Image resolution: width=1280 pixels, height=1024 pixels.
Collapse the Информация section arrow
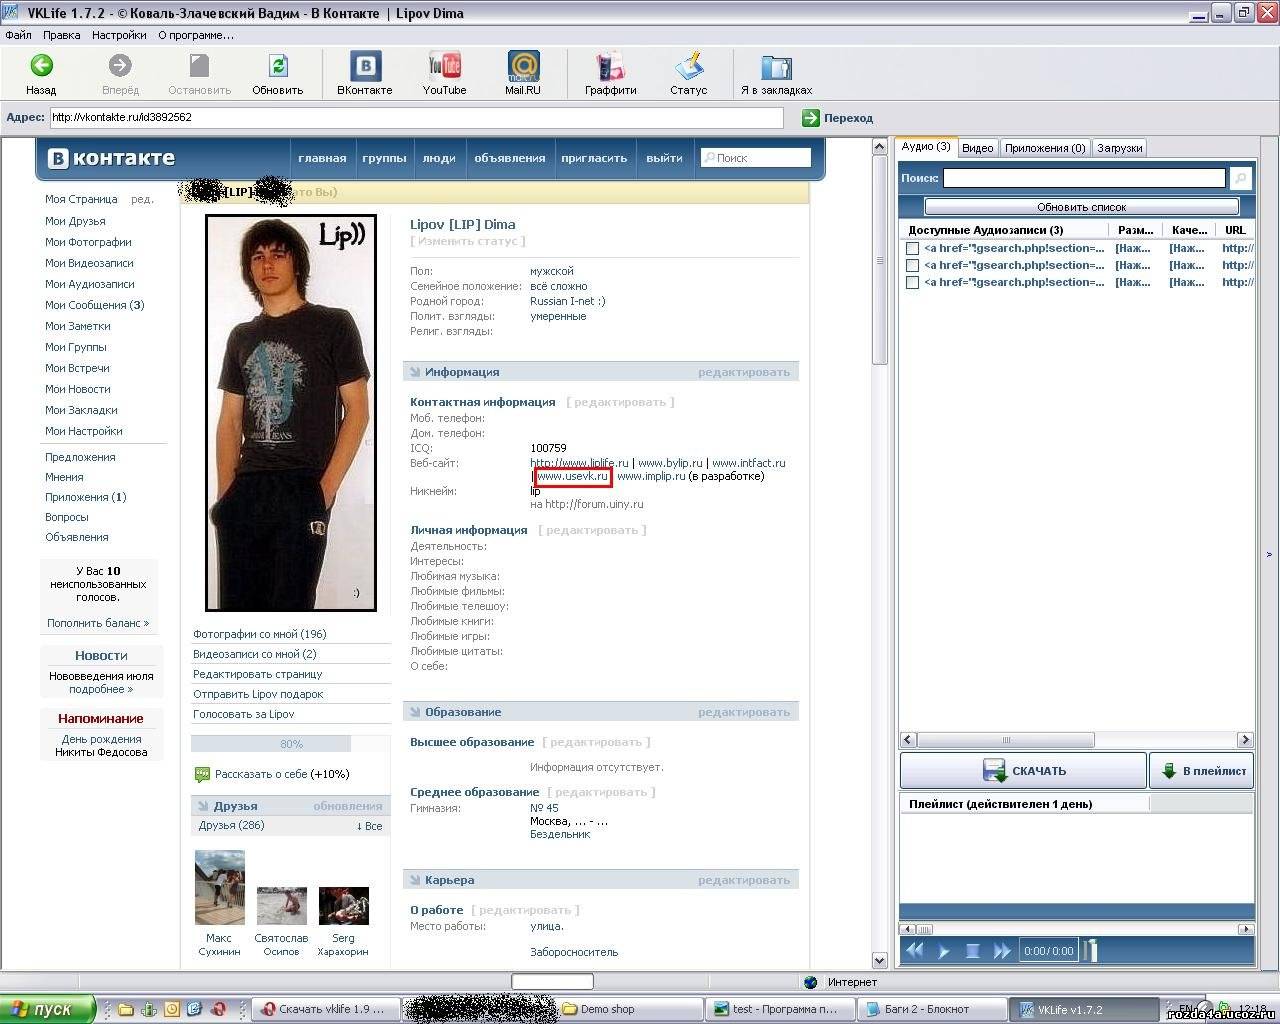pos(414,372)
